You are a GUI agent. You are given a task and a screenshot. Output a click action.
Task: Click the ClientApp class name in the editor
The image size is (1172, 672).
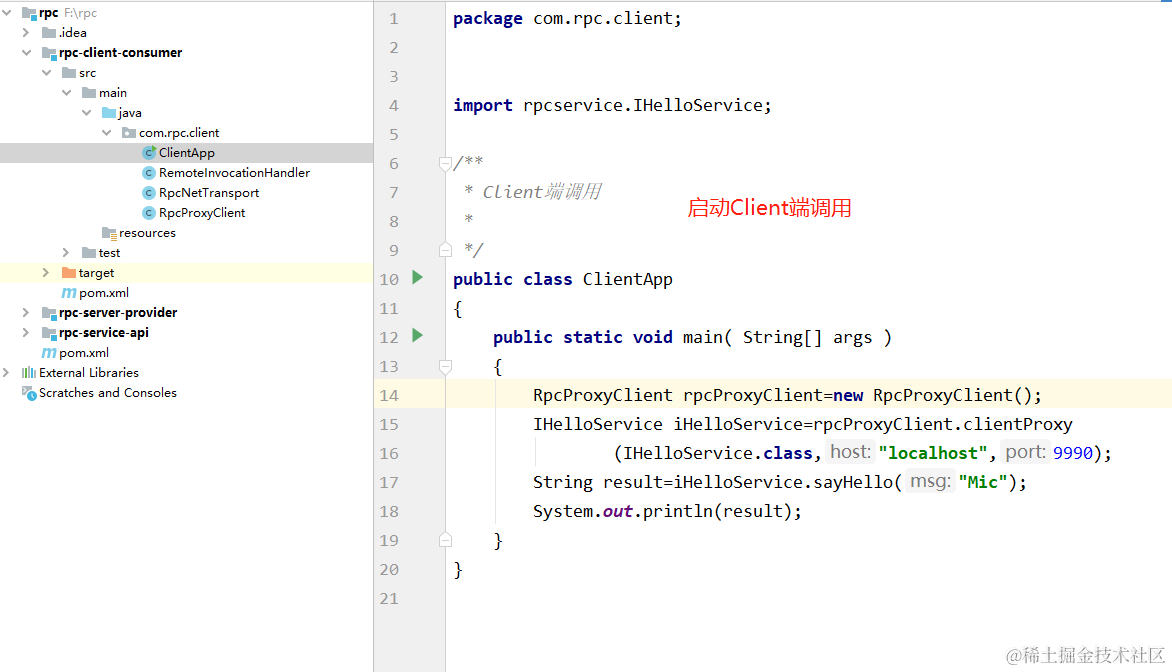[628, 280]
